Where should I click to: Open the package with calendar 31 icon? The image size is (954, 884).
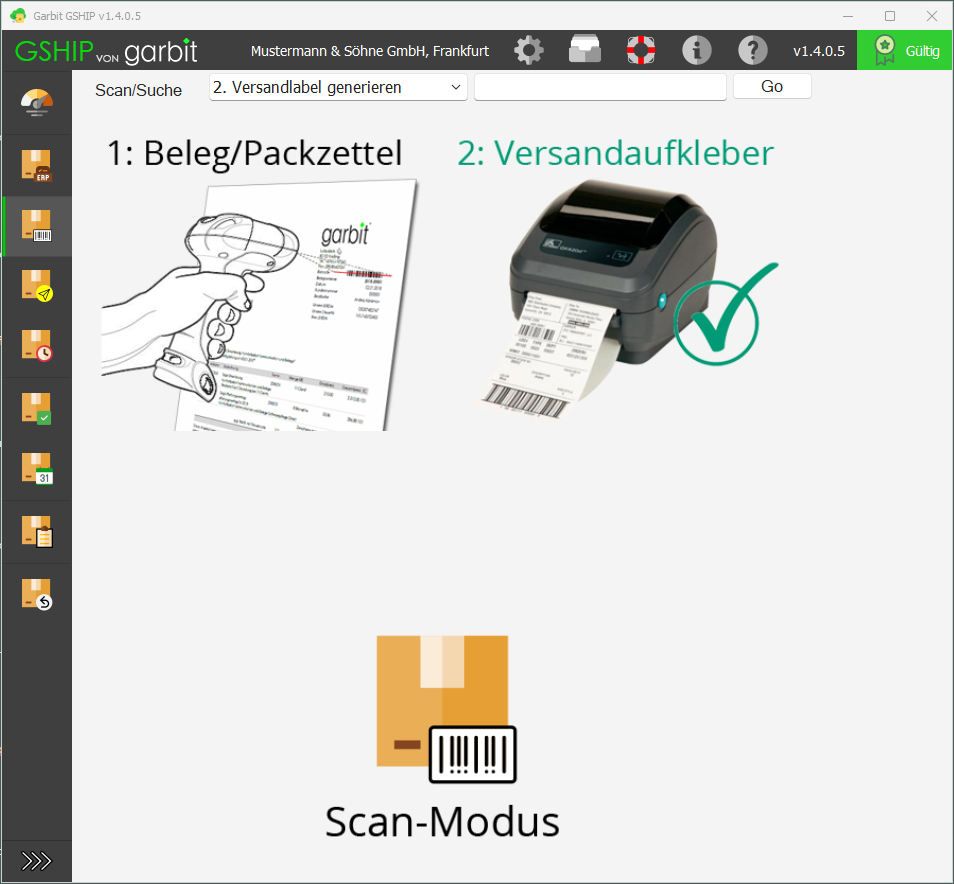[37, 469]
